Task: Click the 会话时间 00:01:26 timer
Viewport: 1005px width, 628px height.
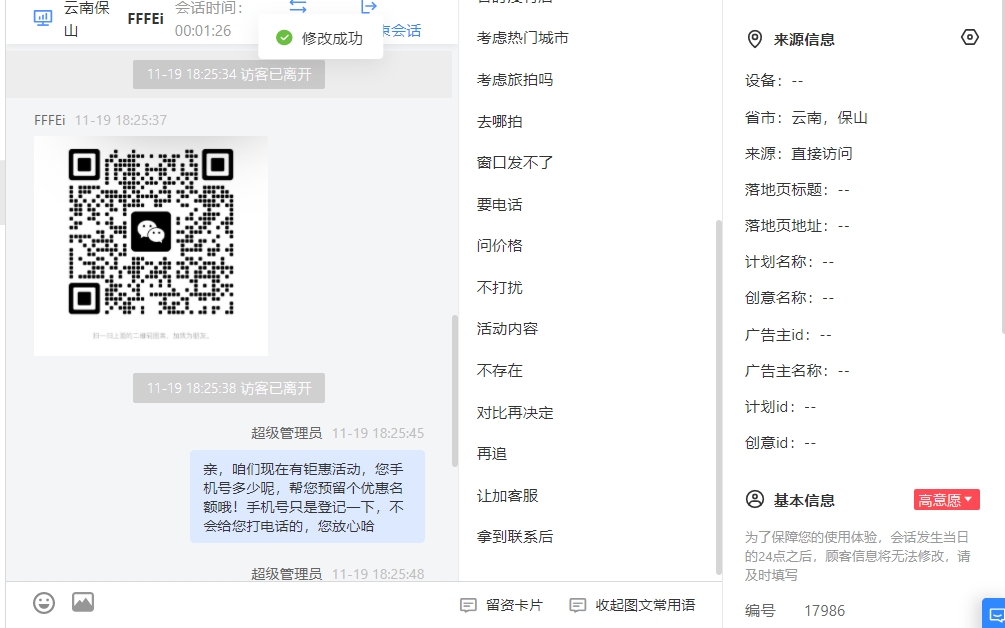Action: (209, 19)
